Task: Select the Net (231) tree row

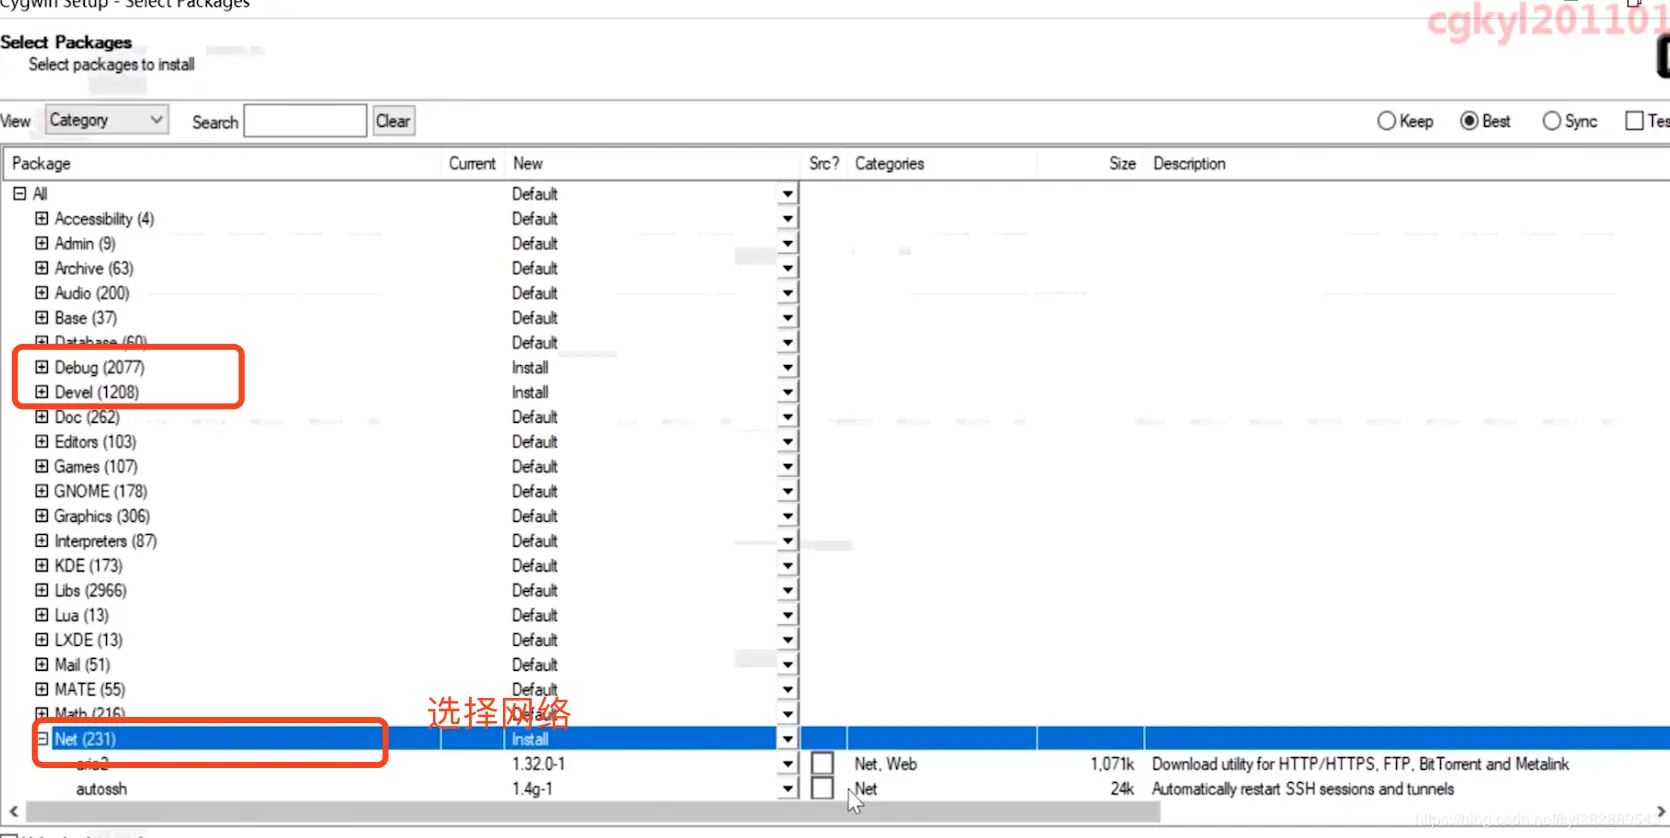Action: [835, 739]
